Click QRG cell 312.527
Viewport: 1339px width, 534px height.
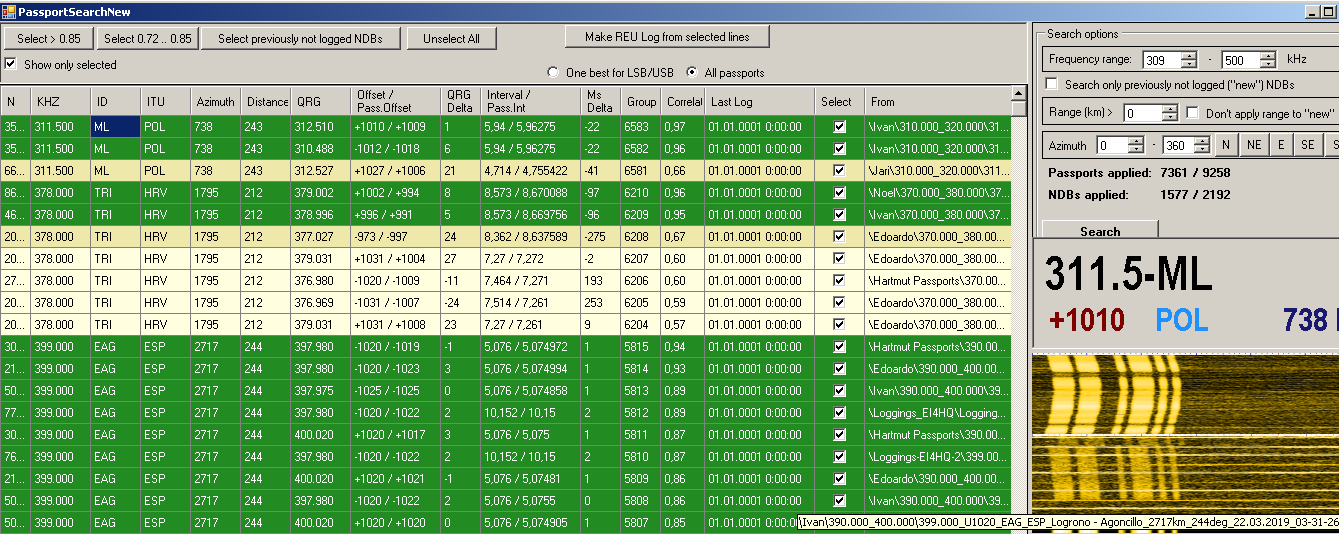(321, 170)
